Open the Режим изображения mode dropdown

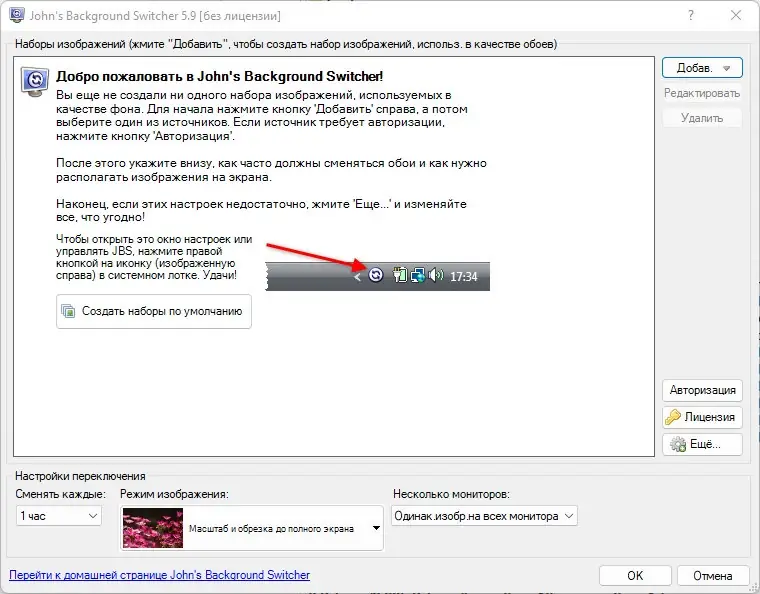pos(252,528)
